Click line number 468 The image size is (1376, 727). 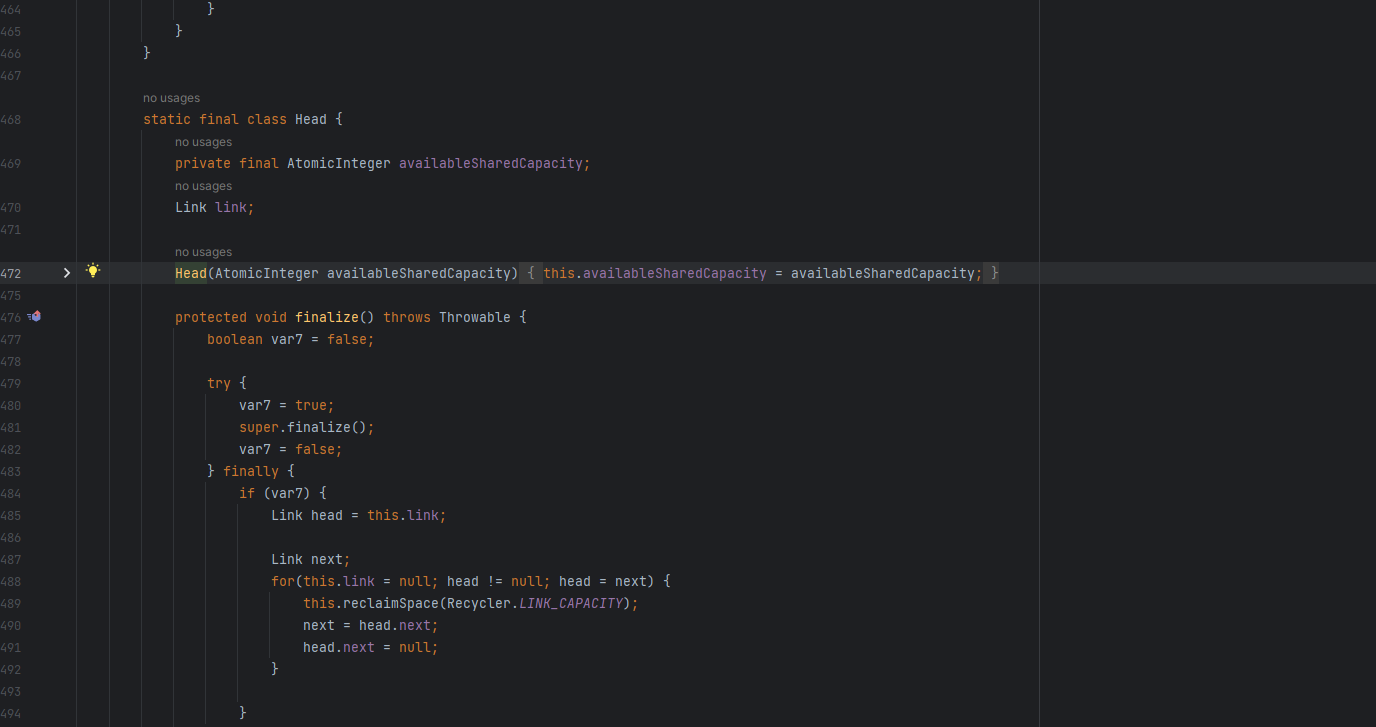[11, 119]
